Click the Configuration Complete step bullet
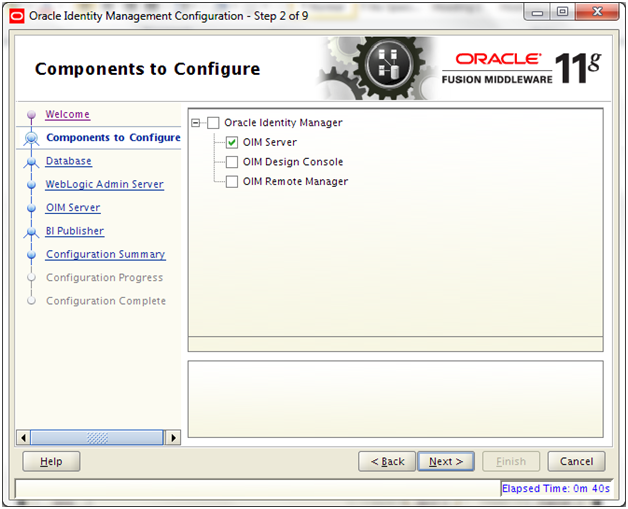Screen dimensions: 628x509 32,301
